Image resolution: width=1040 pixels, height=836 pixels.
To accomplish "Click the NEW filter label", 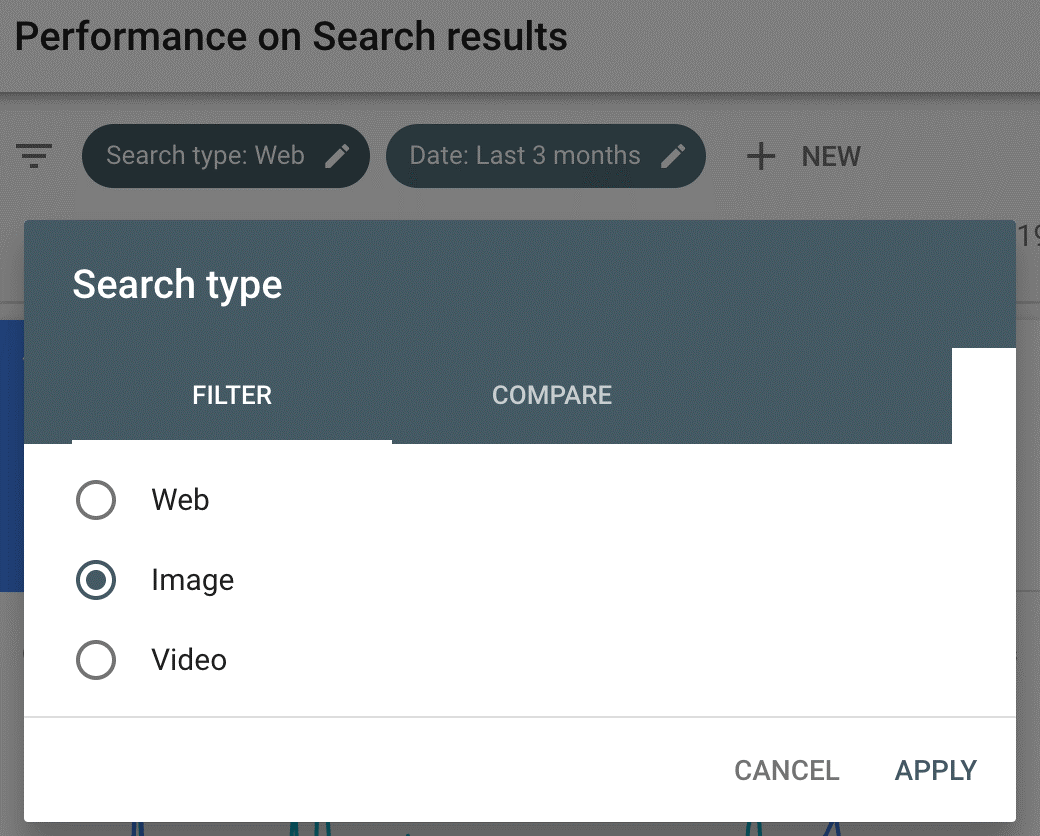I will click(831, 157).
